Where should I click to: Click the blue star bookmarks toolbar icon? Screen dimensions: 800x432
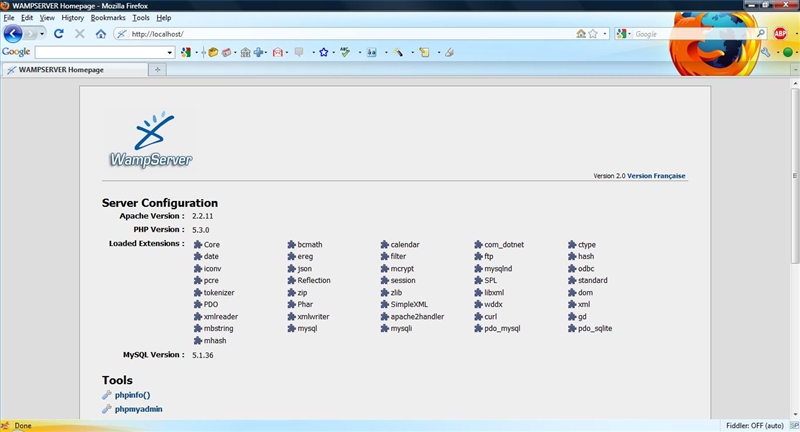click(x=323, y=52)
